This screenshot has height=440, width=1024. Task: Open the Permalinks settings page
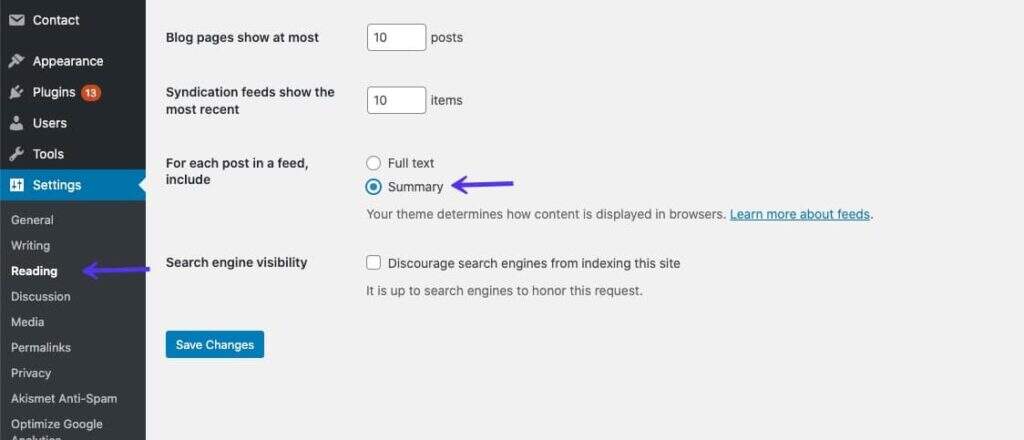click(41, 347)
